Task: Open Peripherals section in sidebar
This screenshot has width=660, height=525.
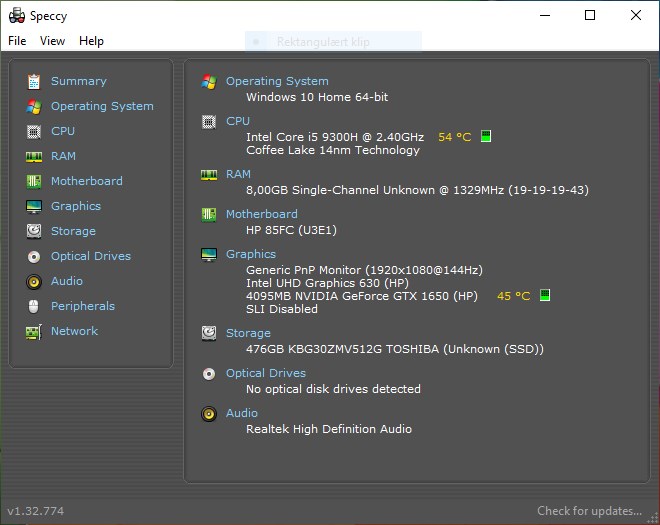Action: tap(83, 306)
